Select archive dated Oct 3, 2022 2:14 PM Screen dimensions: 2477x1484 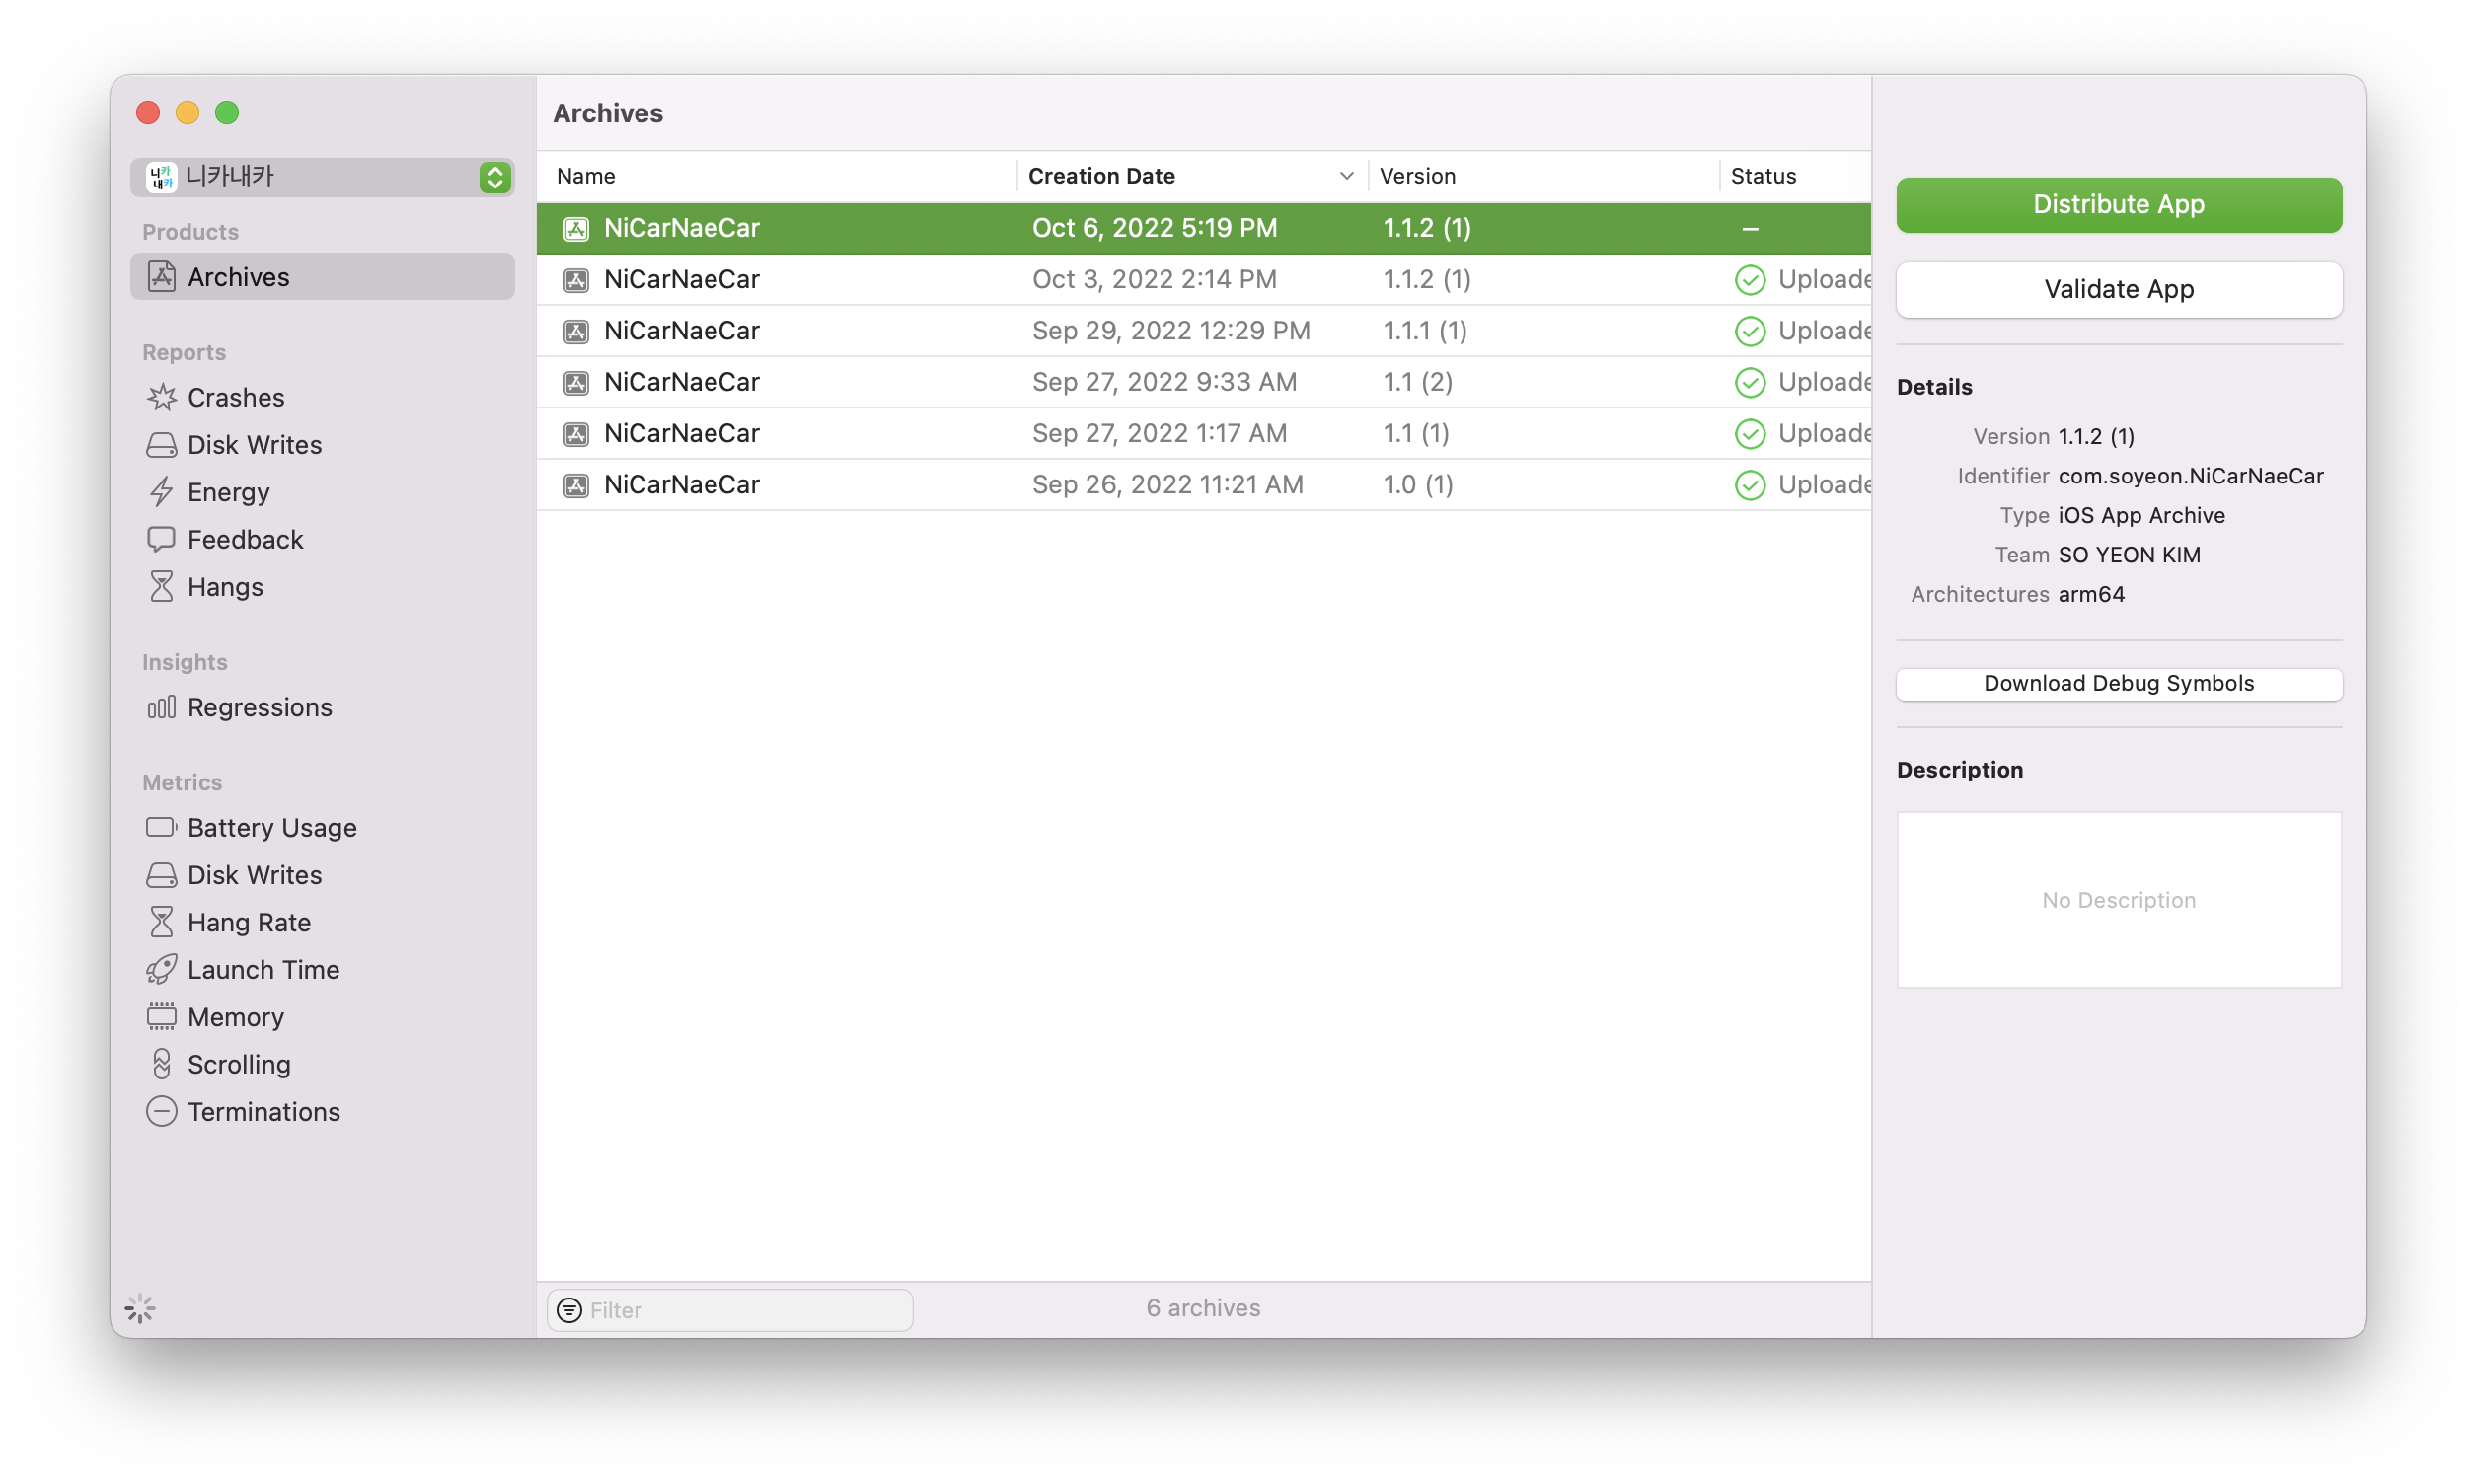pos(1203,280)
